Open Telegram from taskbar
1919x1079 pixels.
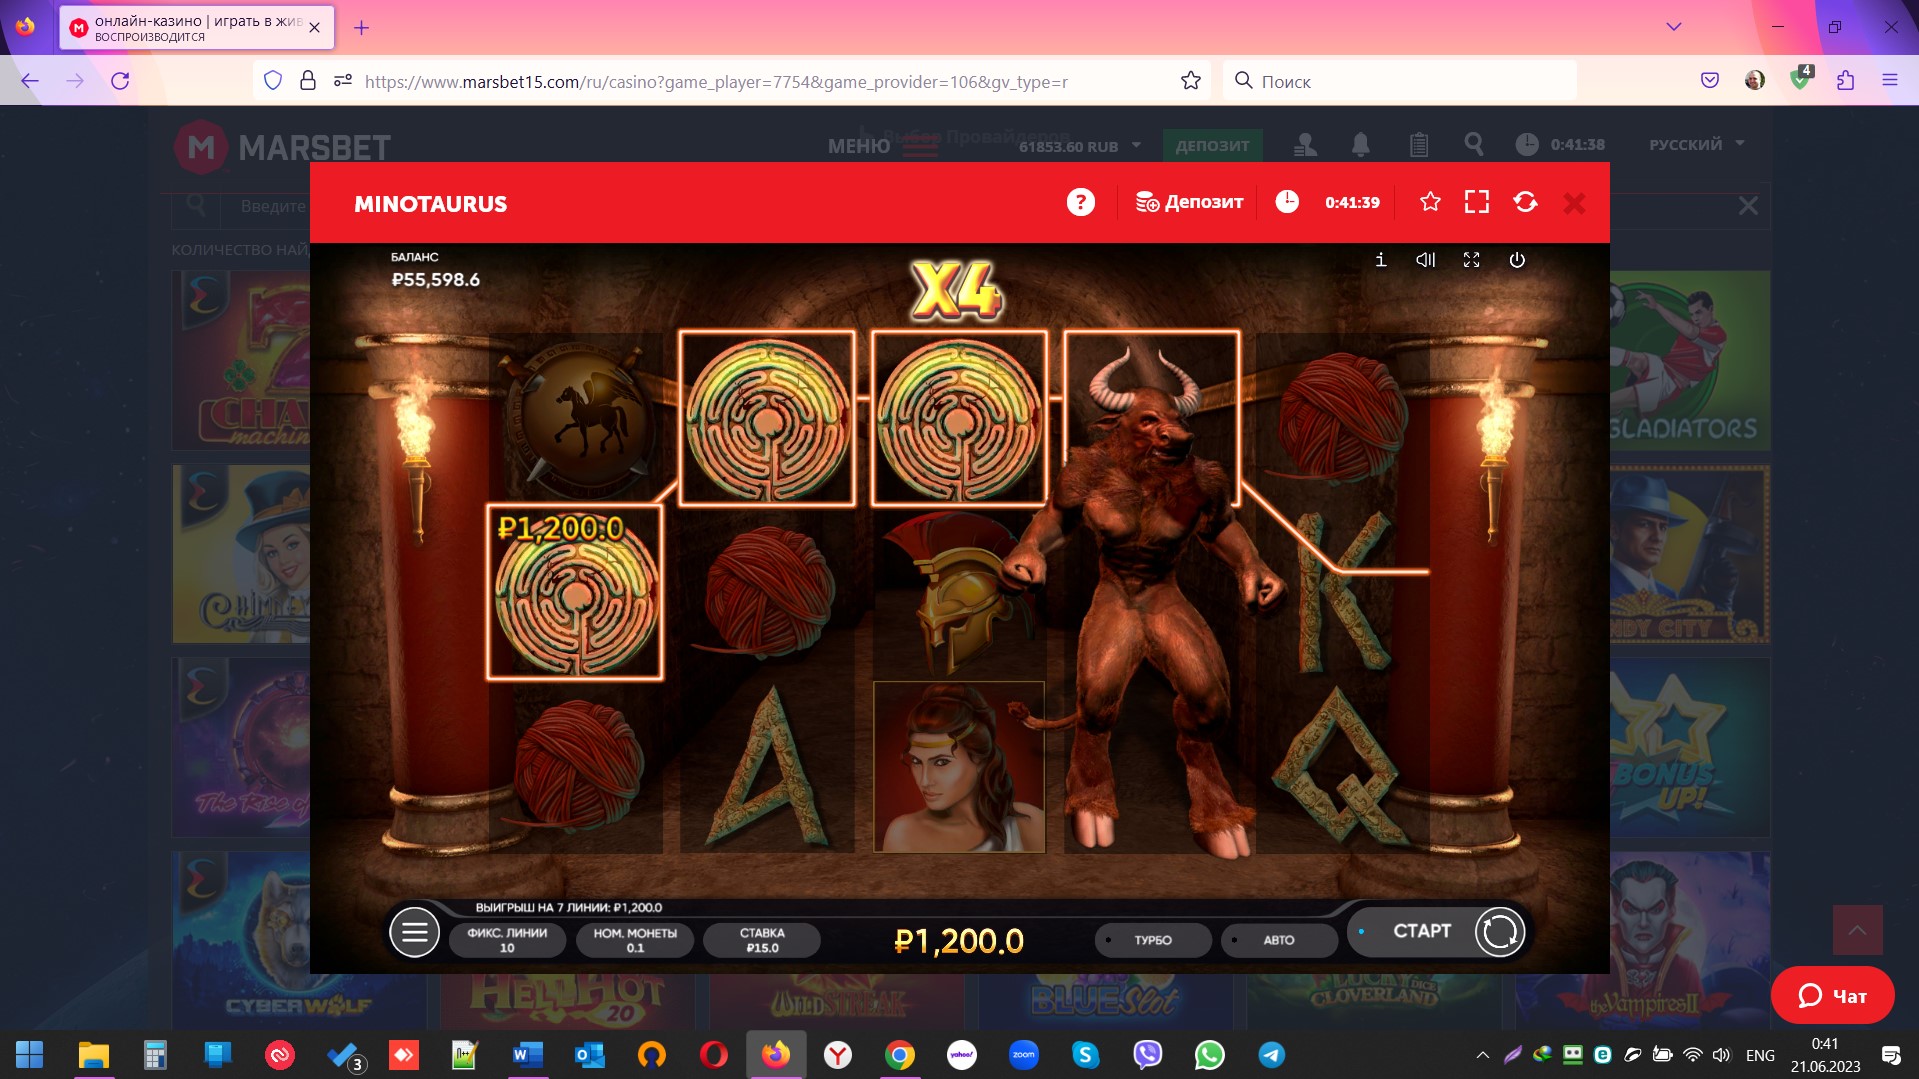point(1271,1055)
